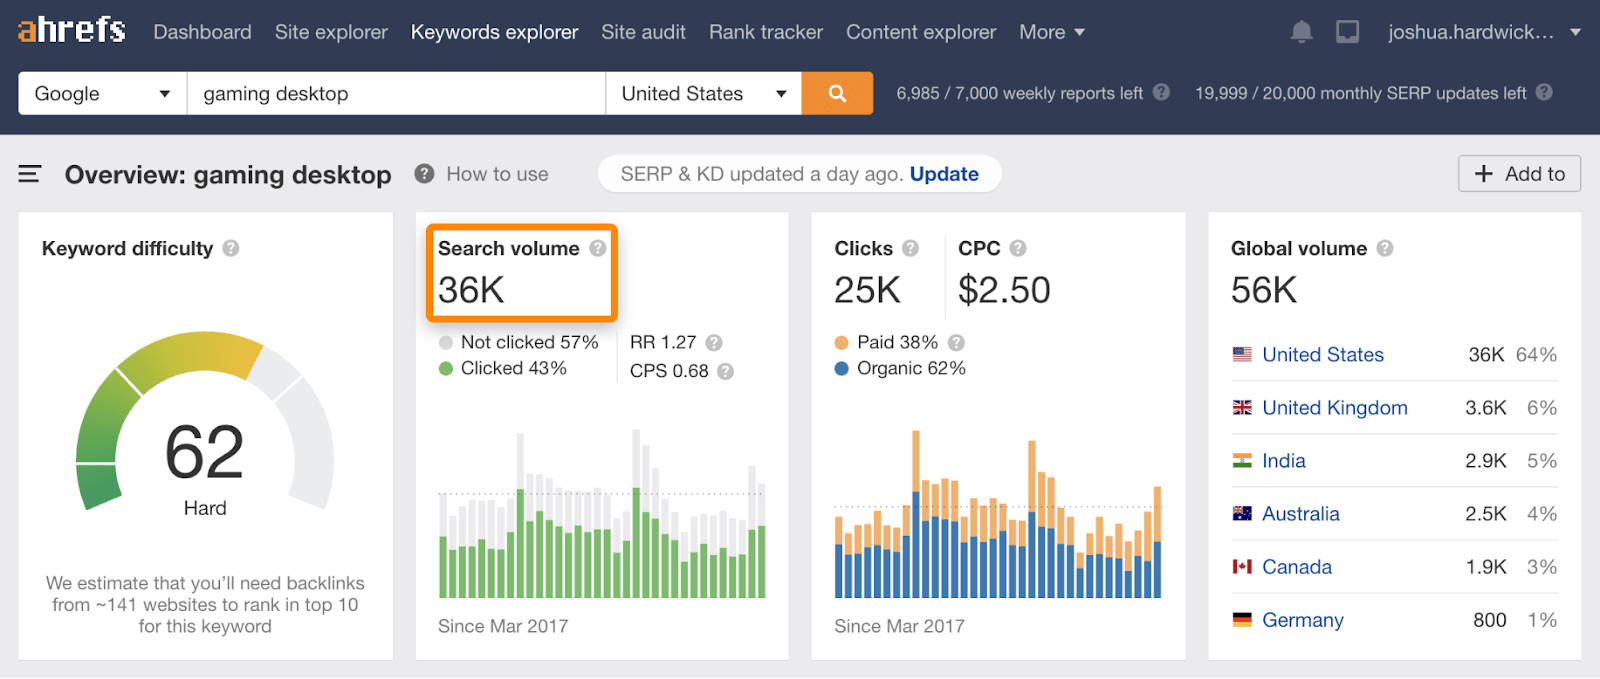Click help icon next to CPC
Viewport: 1600px width, 679px height.
(x=1018, y=248)
